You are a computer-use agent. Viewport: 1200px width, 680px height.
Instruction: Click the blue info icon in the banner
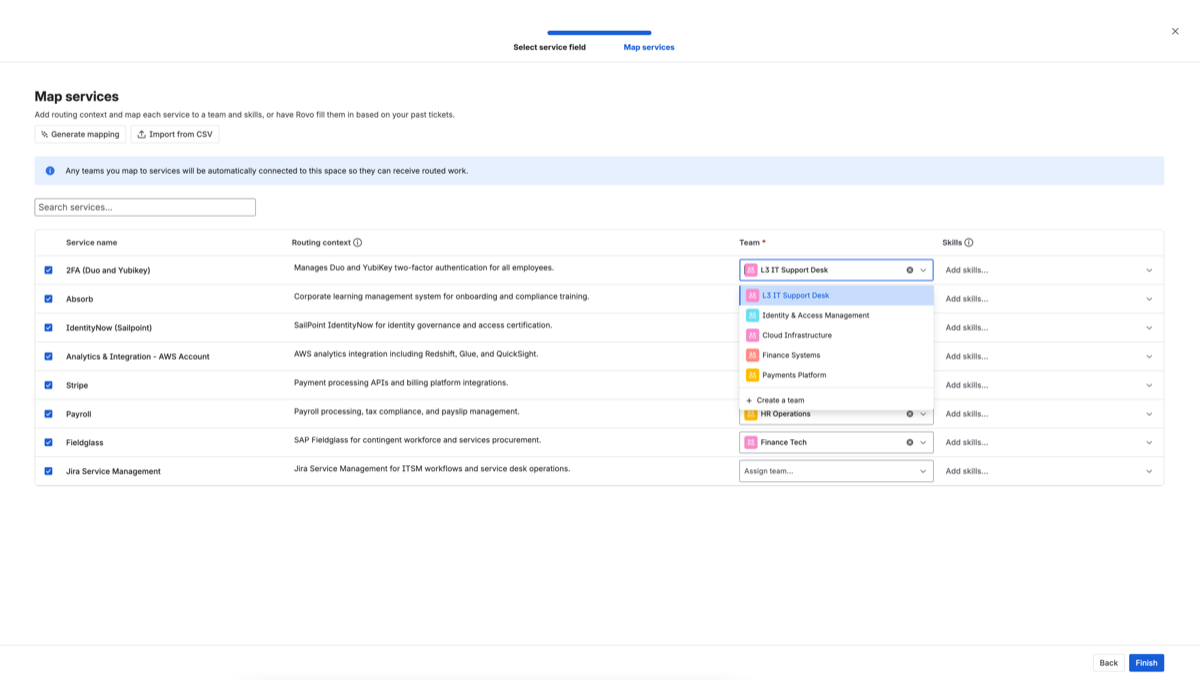click(x=50, y=171)
